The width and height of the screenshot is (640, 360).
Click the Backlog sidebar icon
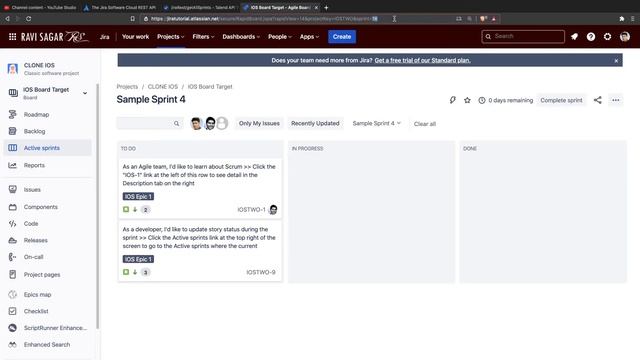tap(13, 131)
